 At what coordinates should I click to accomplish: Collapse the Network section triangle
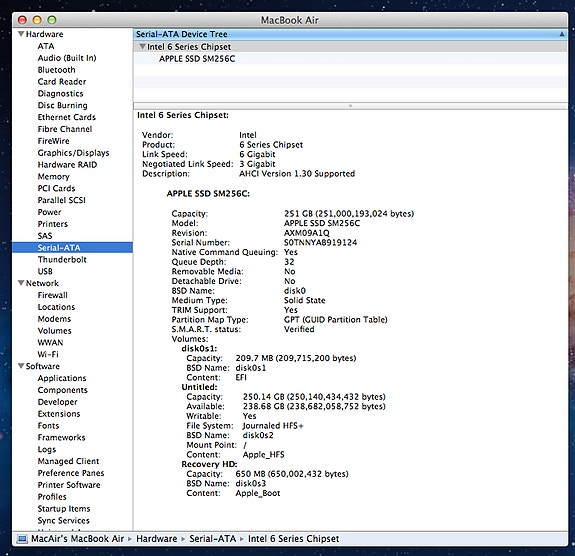[x=21, y=283]
